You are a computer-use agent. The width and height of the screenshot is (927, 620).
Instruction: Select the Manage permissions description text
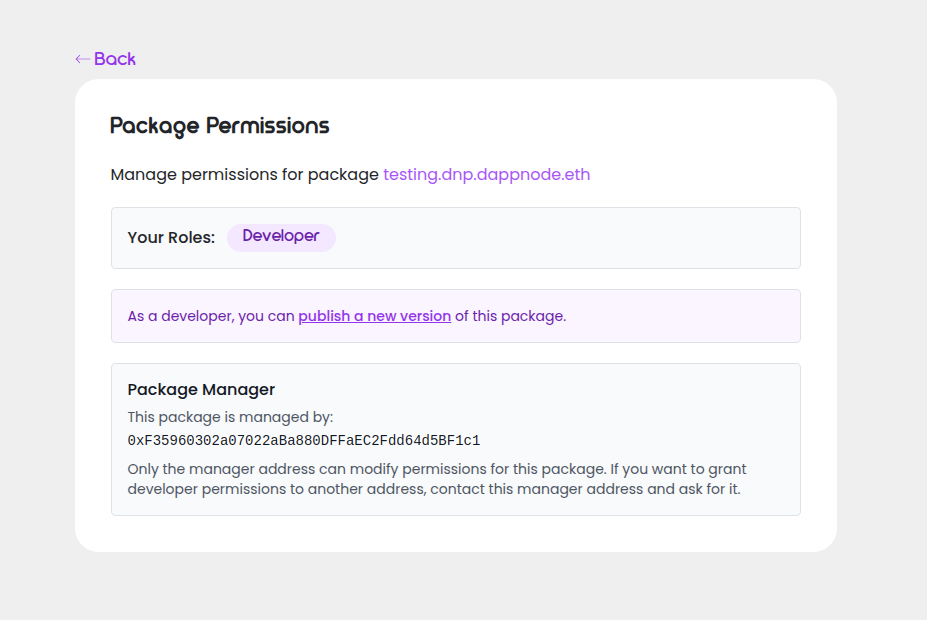coord(245,174)
